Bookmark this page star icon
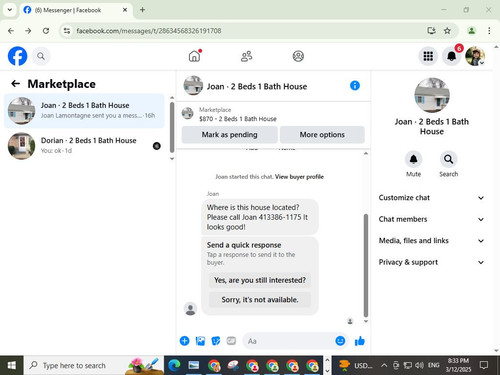This screenshot has width=500, height=375. [447, 31]
